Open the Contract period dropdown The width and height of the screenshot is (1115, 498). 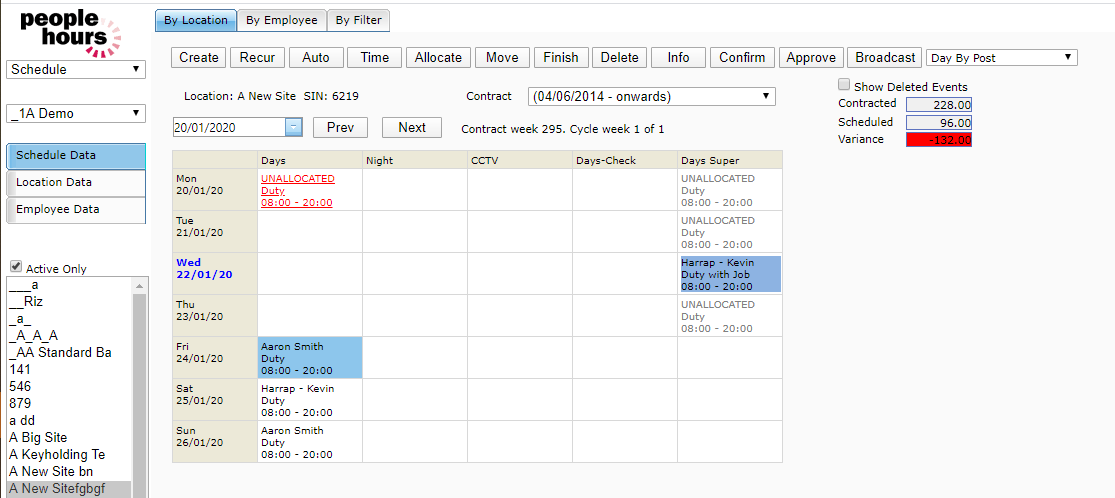coord(651,97)
